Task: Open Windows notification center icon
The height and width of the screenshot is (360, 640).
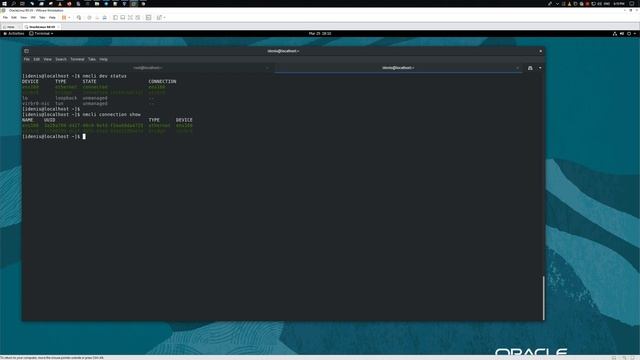Action: (631, 4)
